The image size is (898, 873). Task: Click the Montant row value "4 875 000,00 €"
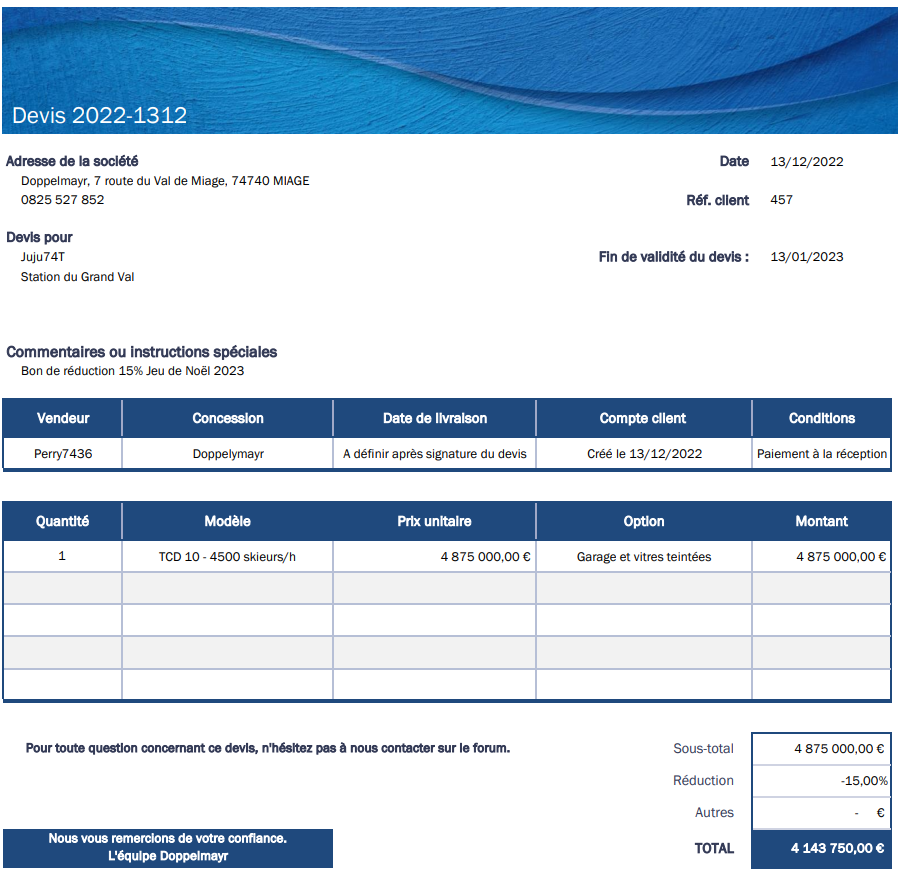pos(822,557)
